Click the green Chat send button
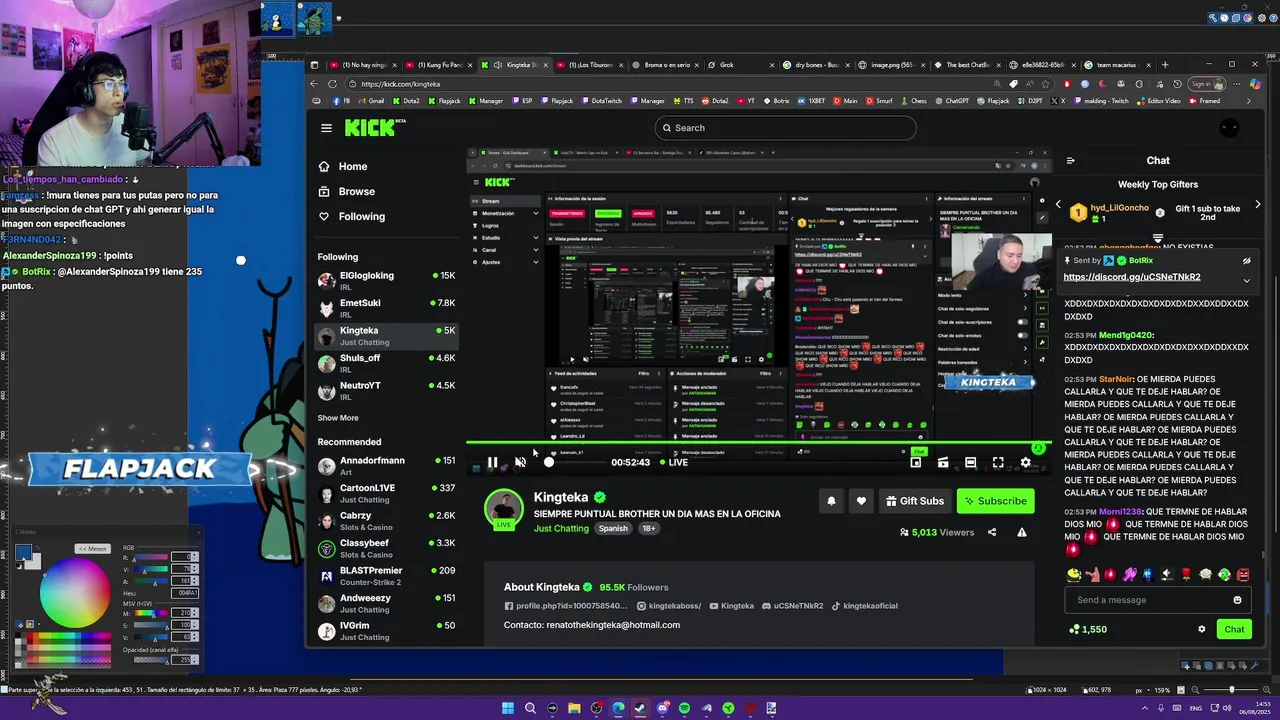This screenshot has height=720, width=1280. tap(1234, 629)
